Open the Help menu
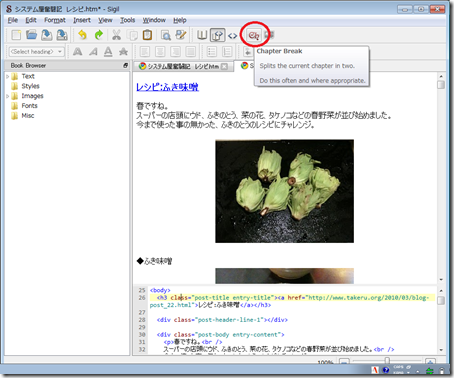This screenshot has width=454, height=378. click(x=180, y=20)
